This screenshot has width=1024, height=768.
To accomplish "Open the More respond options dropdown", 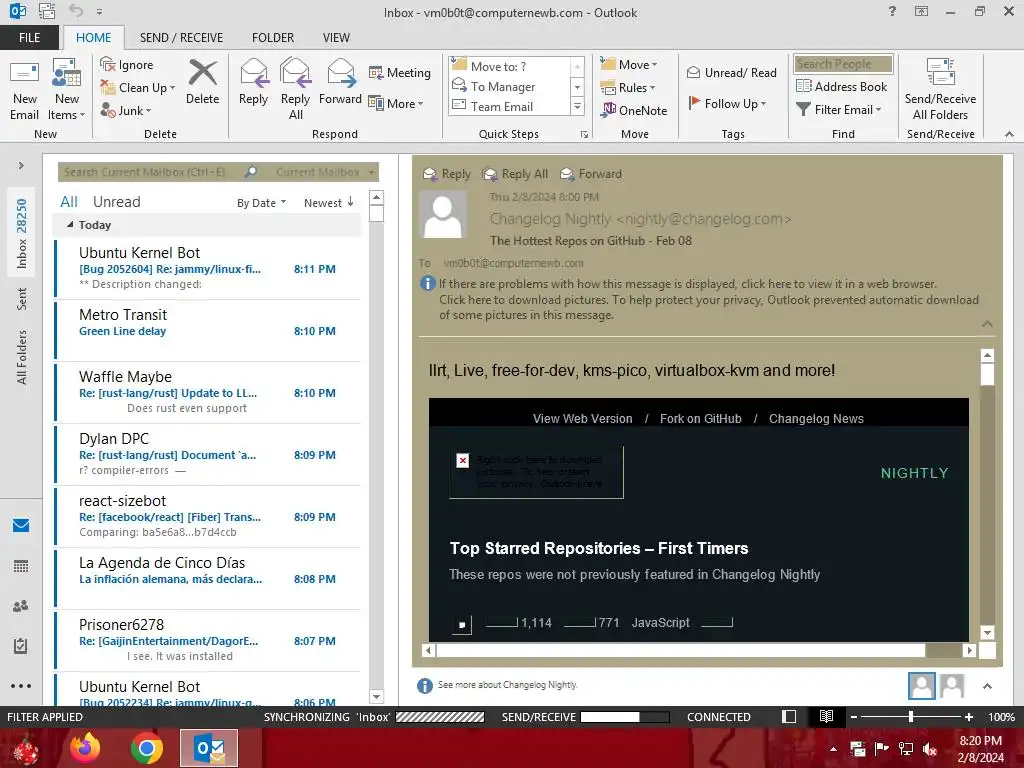I will [x=396, y=103].
